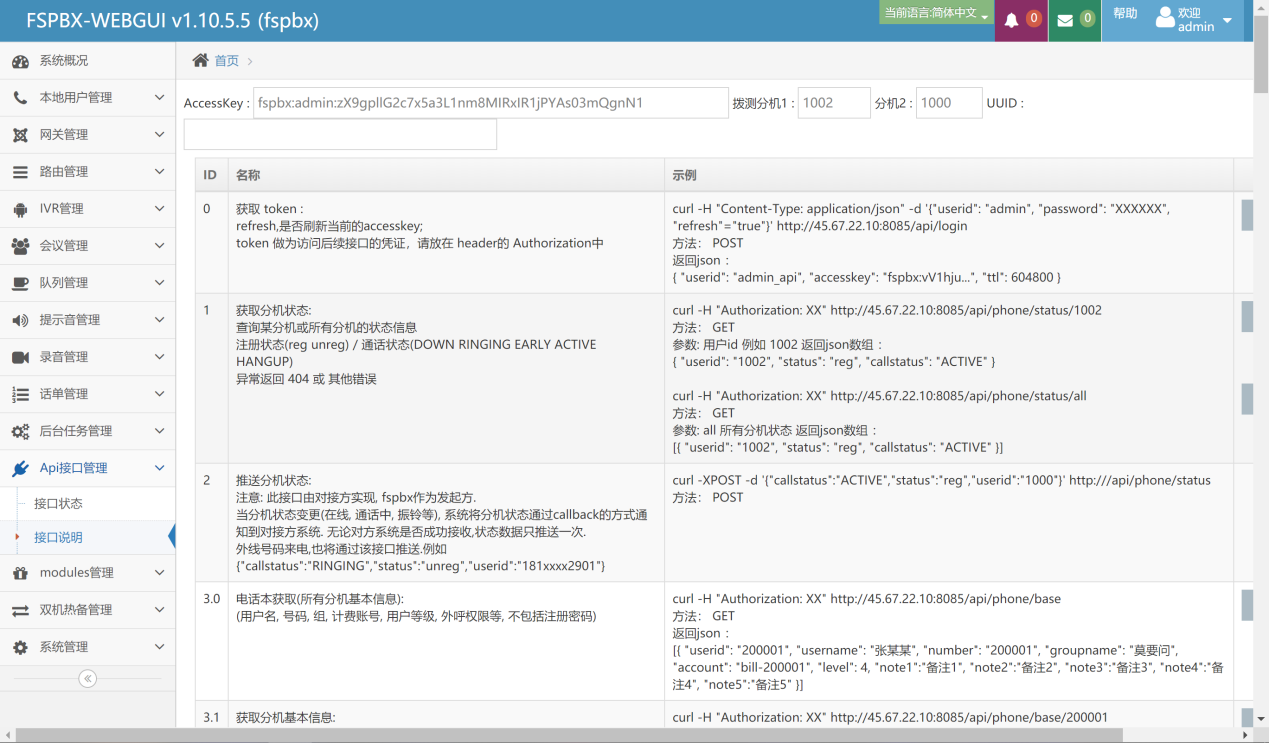Click the AccessKey input field

tap(490, 102)
